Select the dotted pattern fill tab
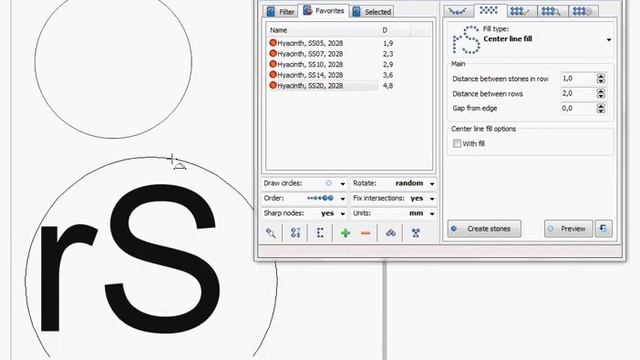 489,11
